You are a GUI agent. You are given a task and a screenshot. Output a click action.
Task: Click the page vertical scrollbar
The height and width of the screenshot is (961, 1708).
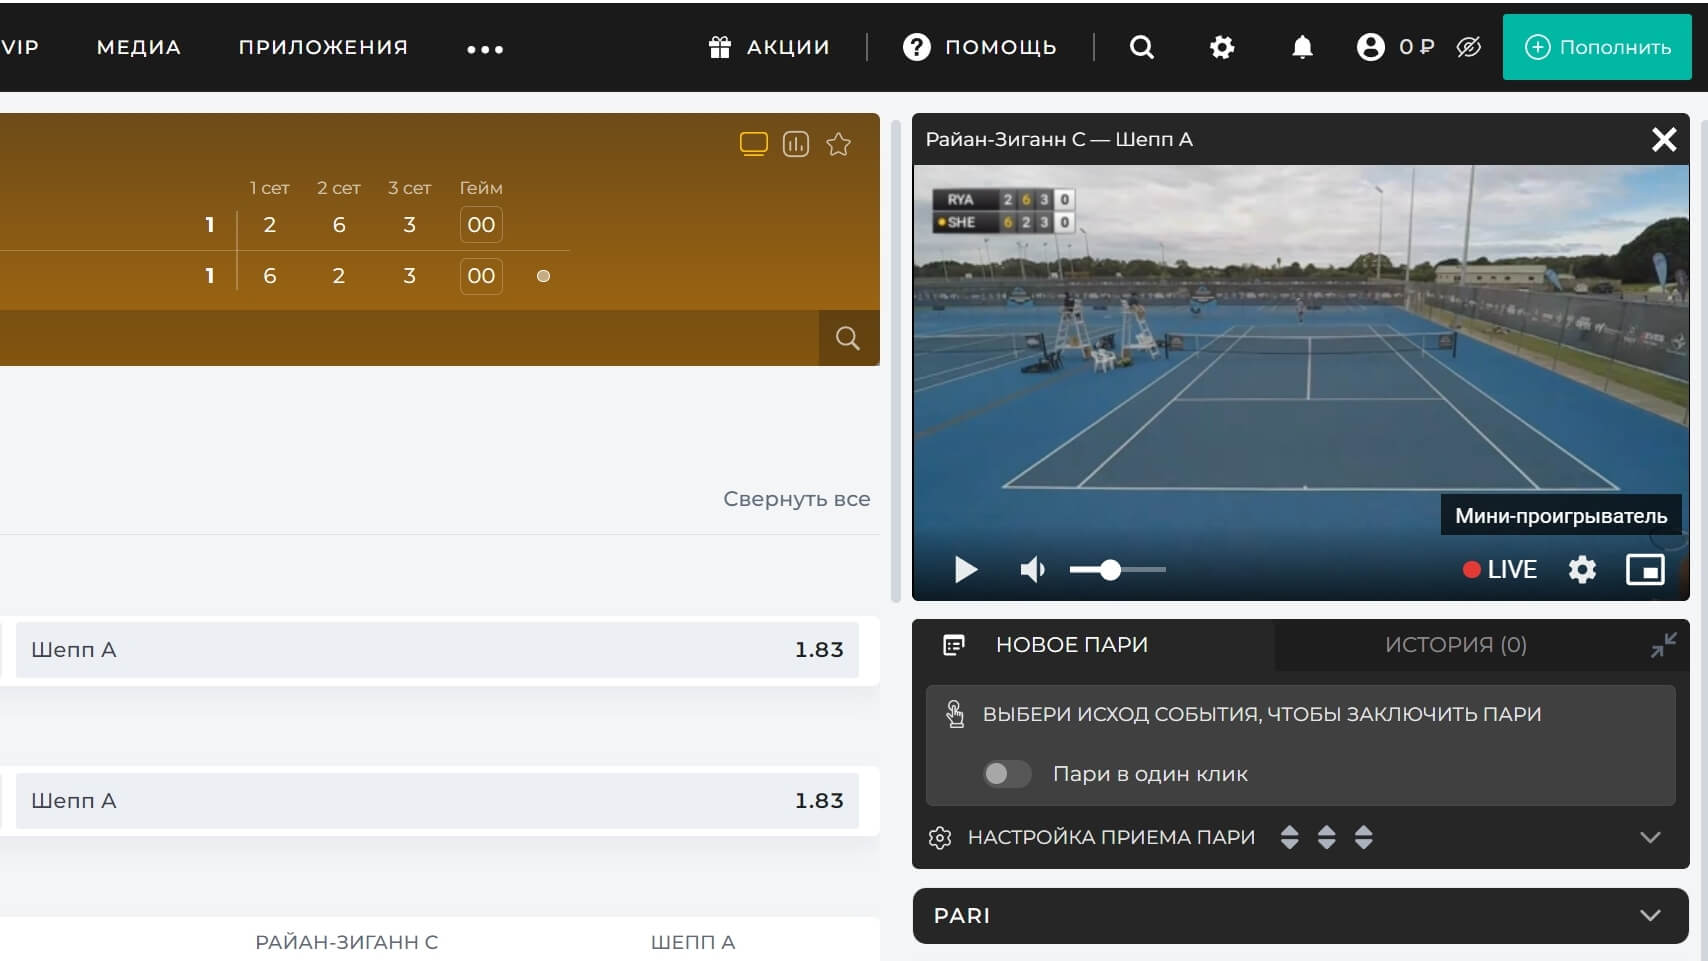pos(896,360)
